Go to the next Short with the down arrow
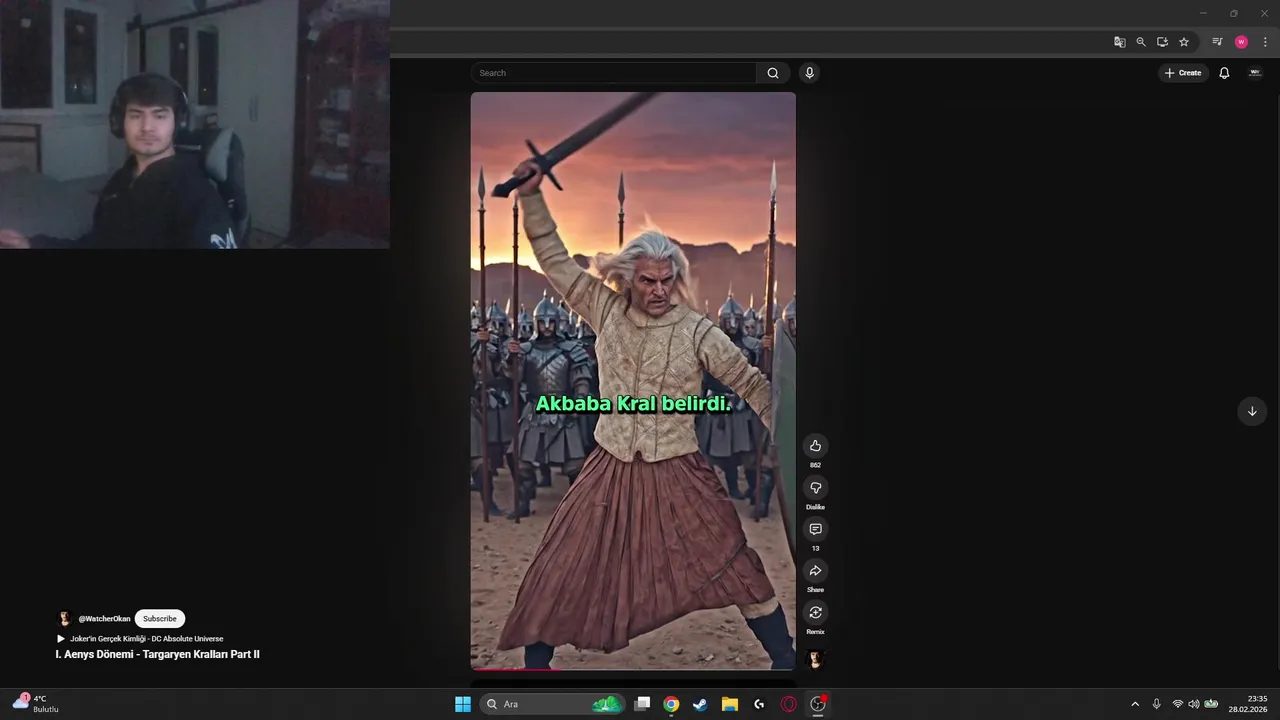 pyautogui.click(x=1252, y=411)
